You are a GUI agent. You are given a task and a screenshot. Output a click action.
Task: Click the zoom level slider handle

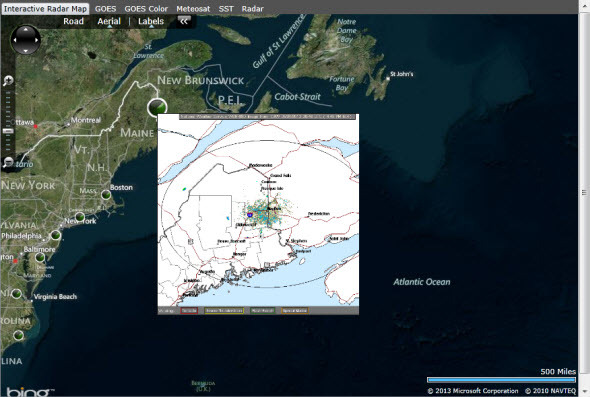(8, 131)
